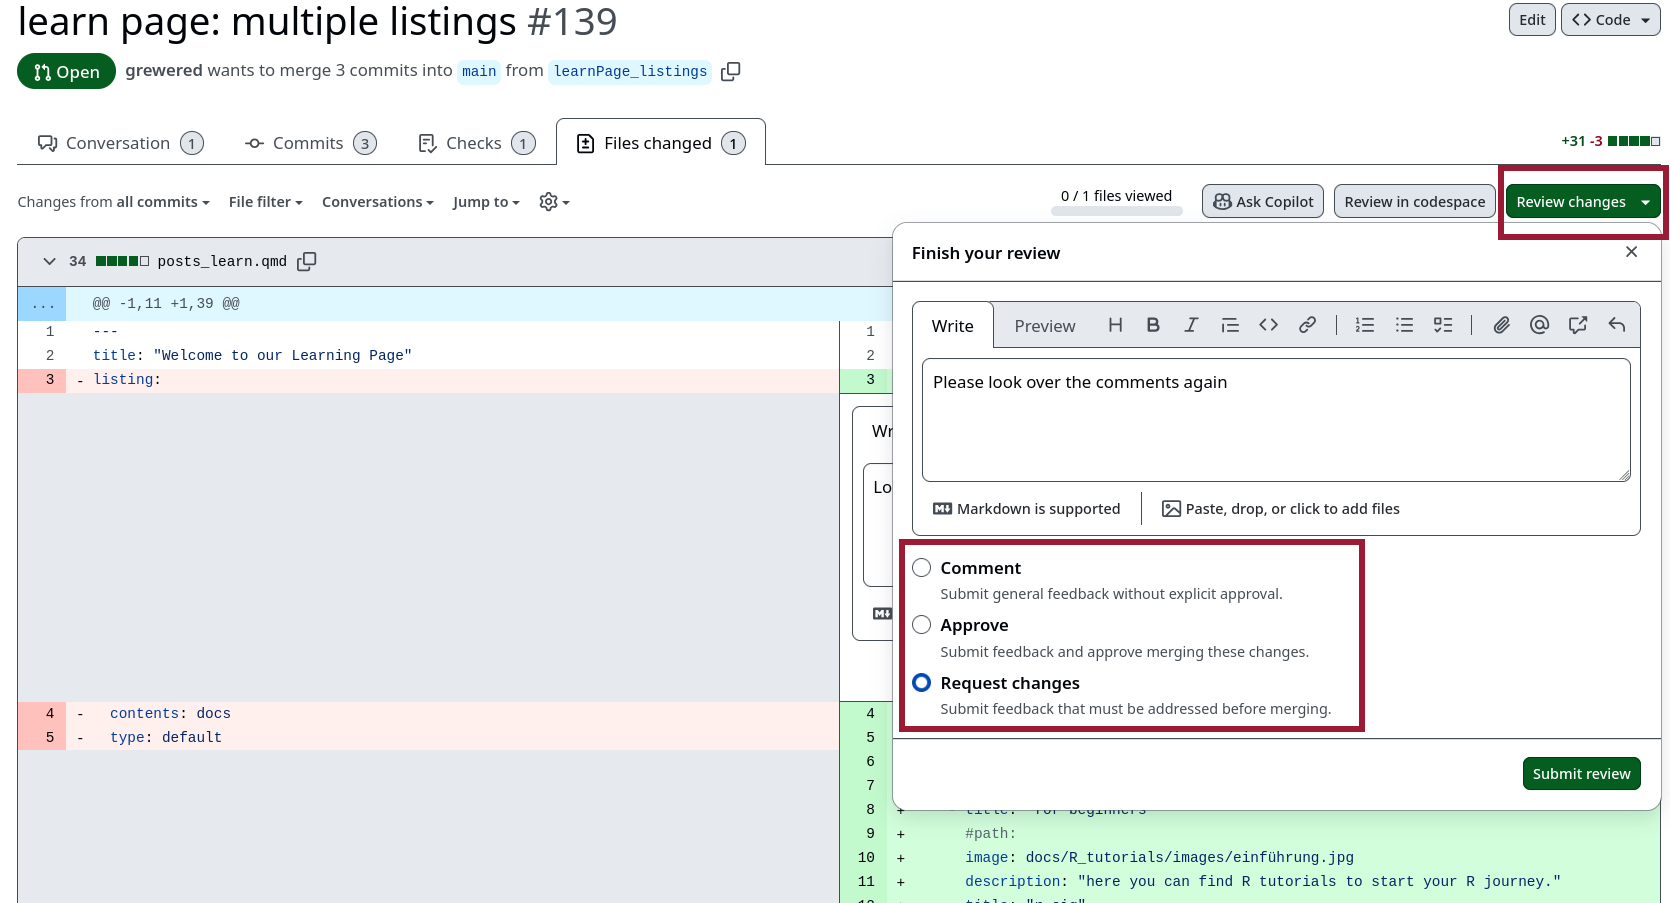The width and height of the screenshot is (1670, 903).
Task: Switch to the Conversation tab
Action: point(120,143)
